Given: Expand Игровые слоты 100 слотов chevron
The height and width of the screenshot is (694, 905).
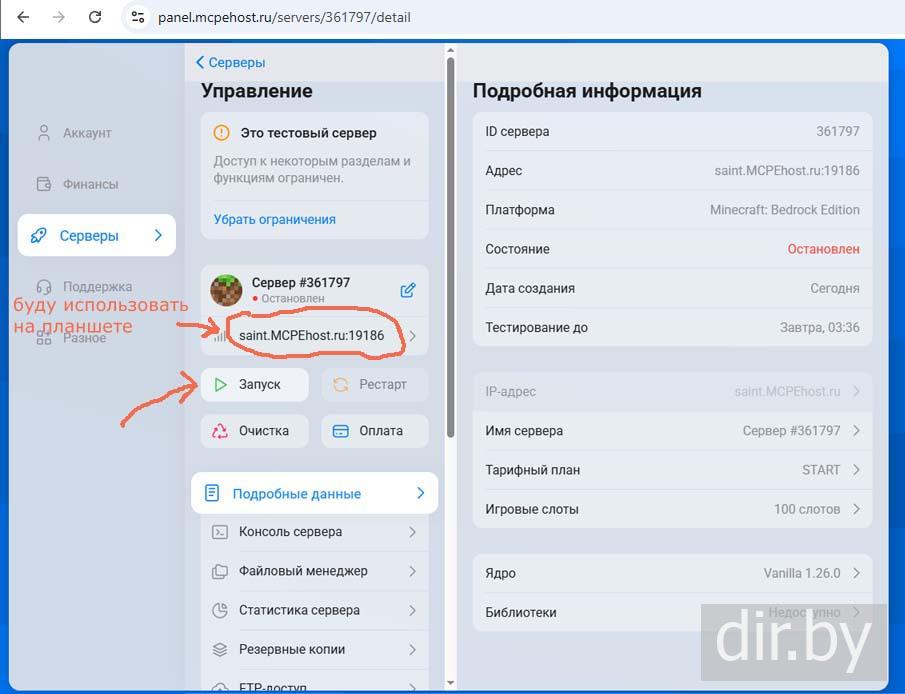Looking at the screenshot, I should [857, 509].
